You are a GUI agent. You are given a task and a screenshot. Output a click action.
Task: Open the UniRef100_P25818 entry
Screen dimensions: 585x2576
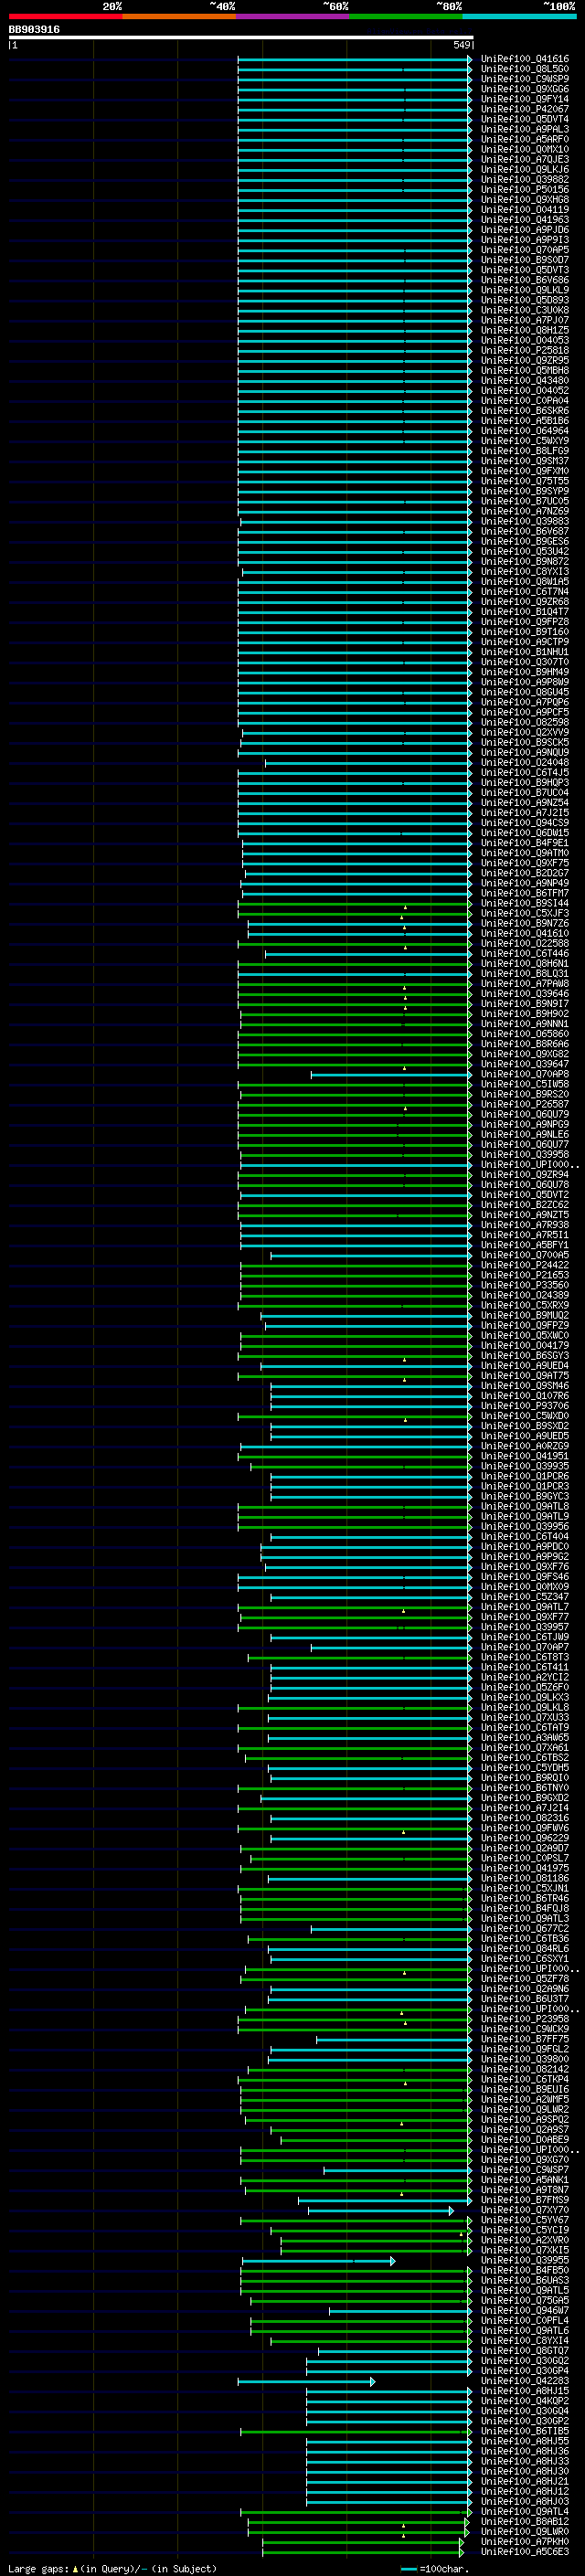(x=524, y=350)
